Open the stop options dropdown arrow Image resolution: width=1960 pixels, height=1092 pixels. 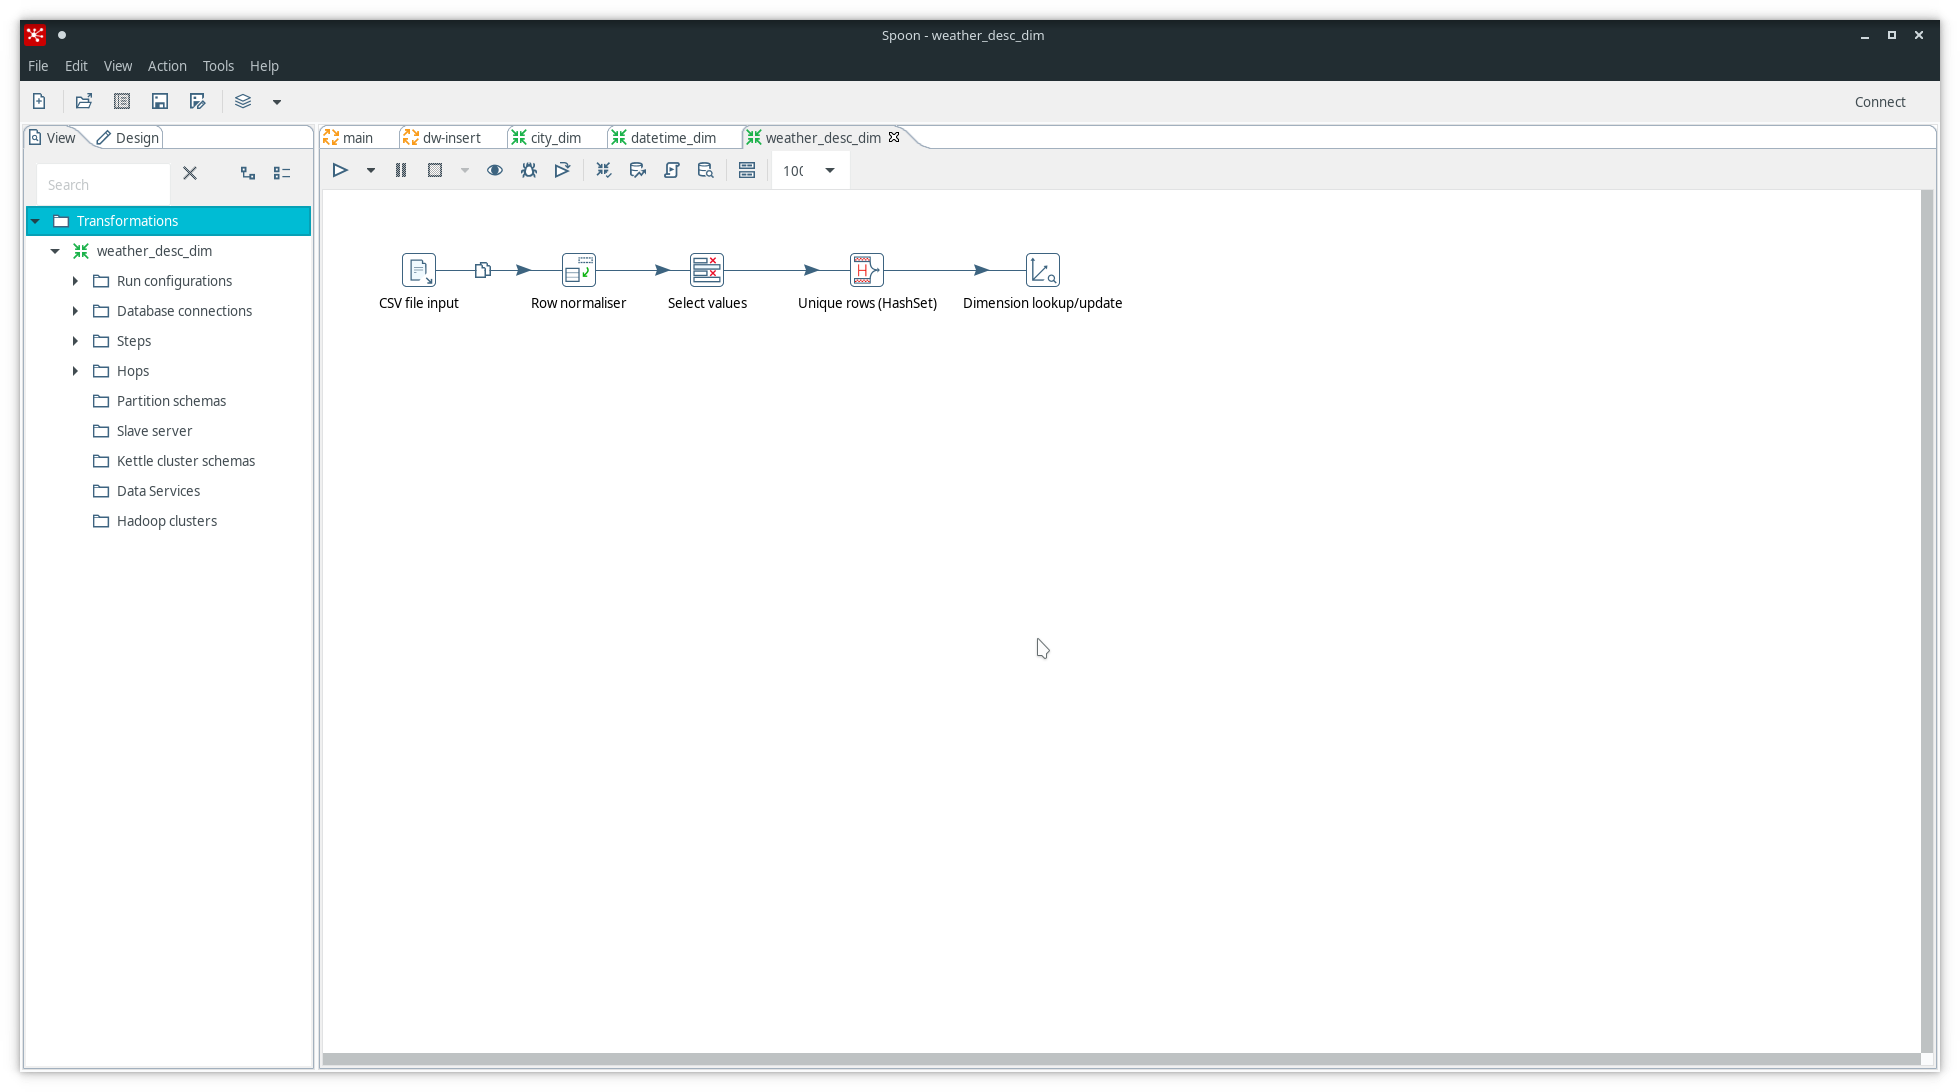click(465, 171)
